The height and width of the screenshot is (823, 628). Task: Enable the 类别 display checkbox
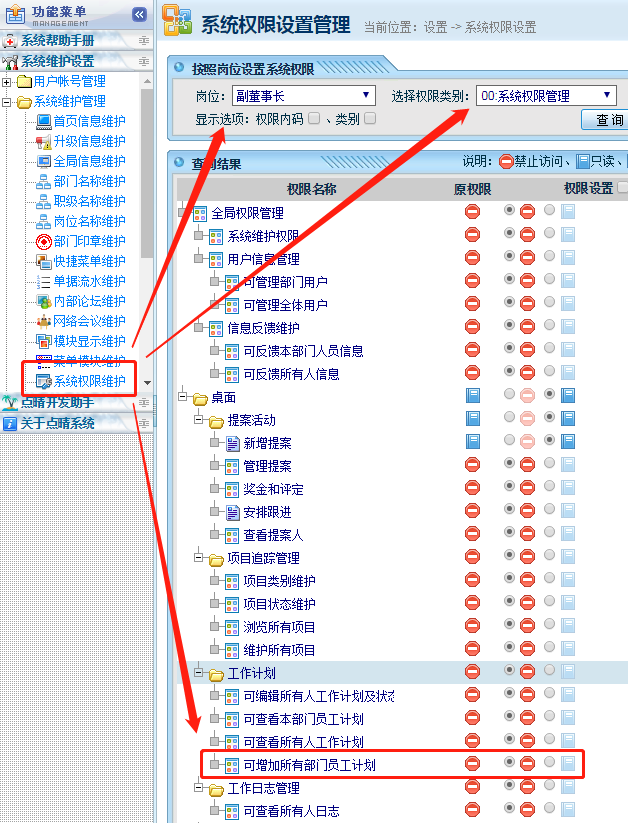tap(370, 119)
